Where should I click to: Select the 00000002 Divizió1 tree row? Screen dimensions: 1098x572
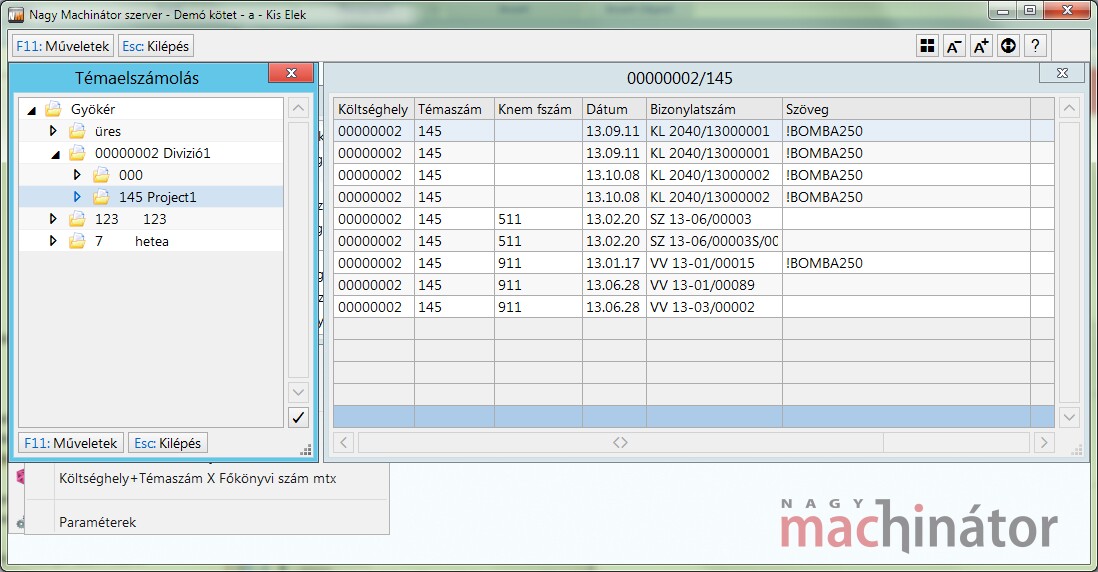[x=151, y=153]
